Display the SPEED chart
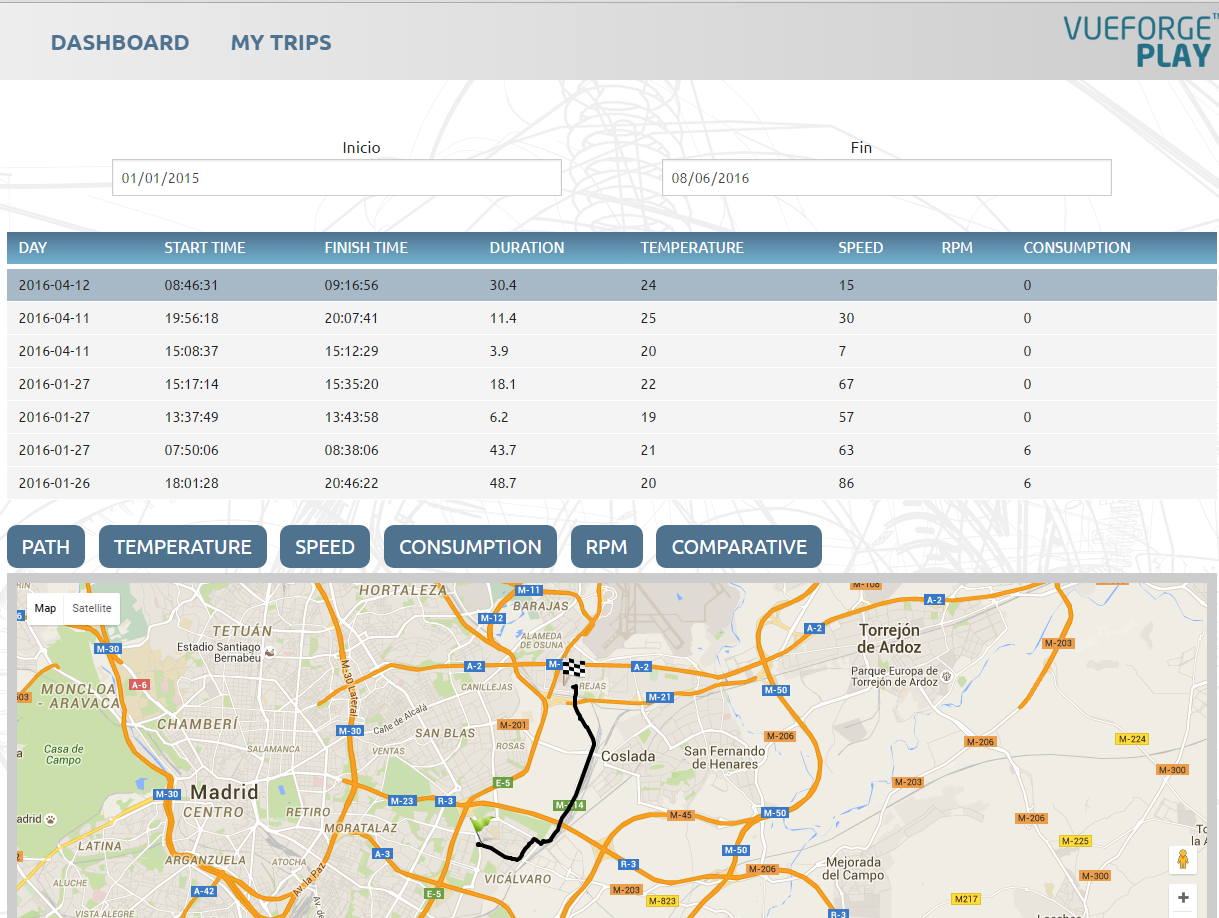This screenshot has height=918, width=1219. (325, 547)
